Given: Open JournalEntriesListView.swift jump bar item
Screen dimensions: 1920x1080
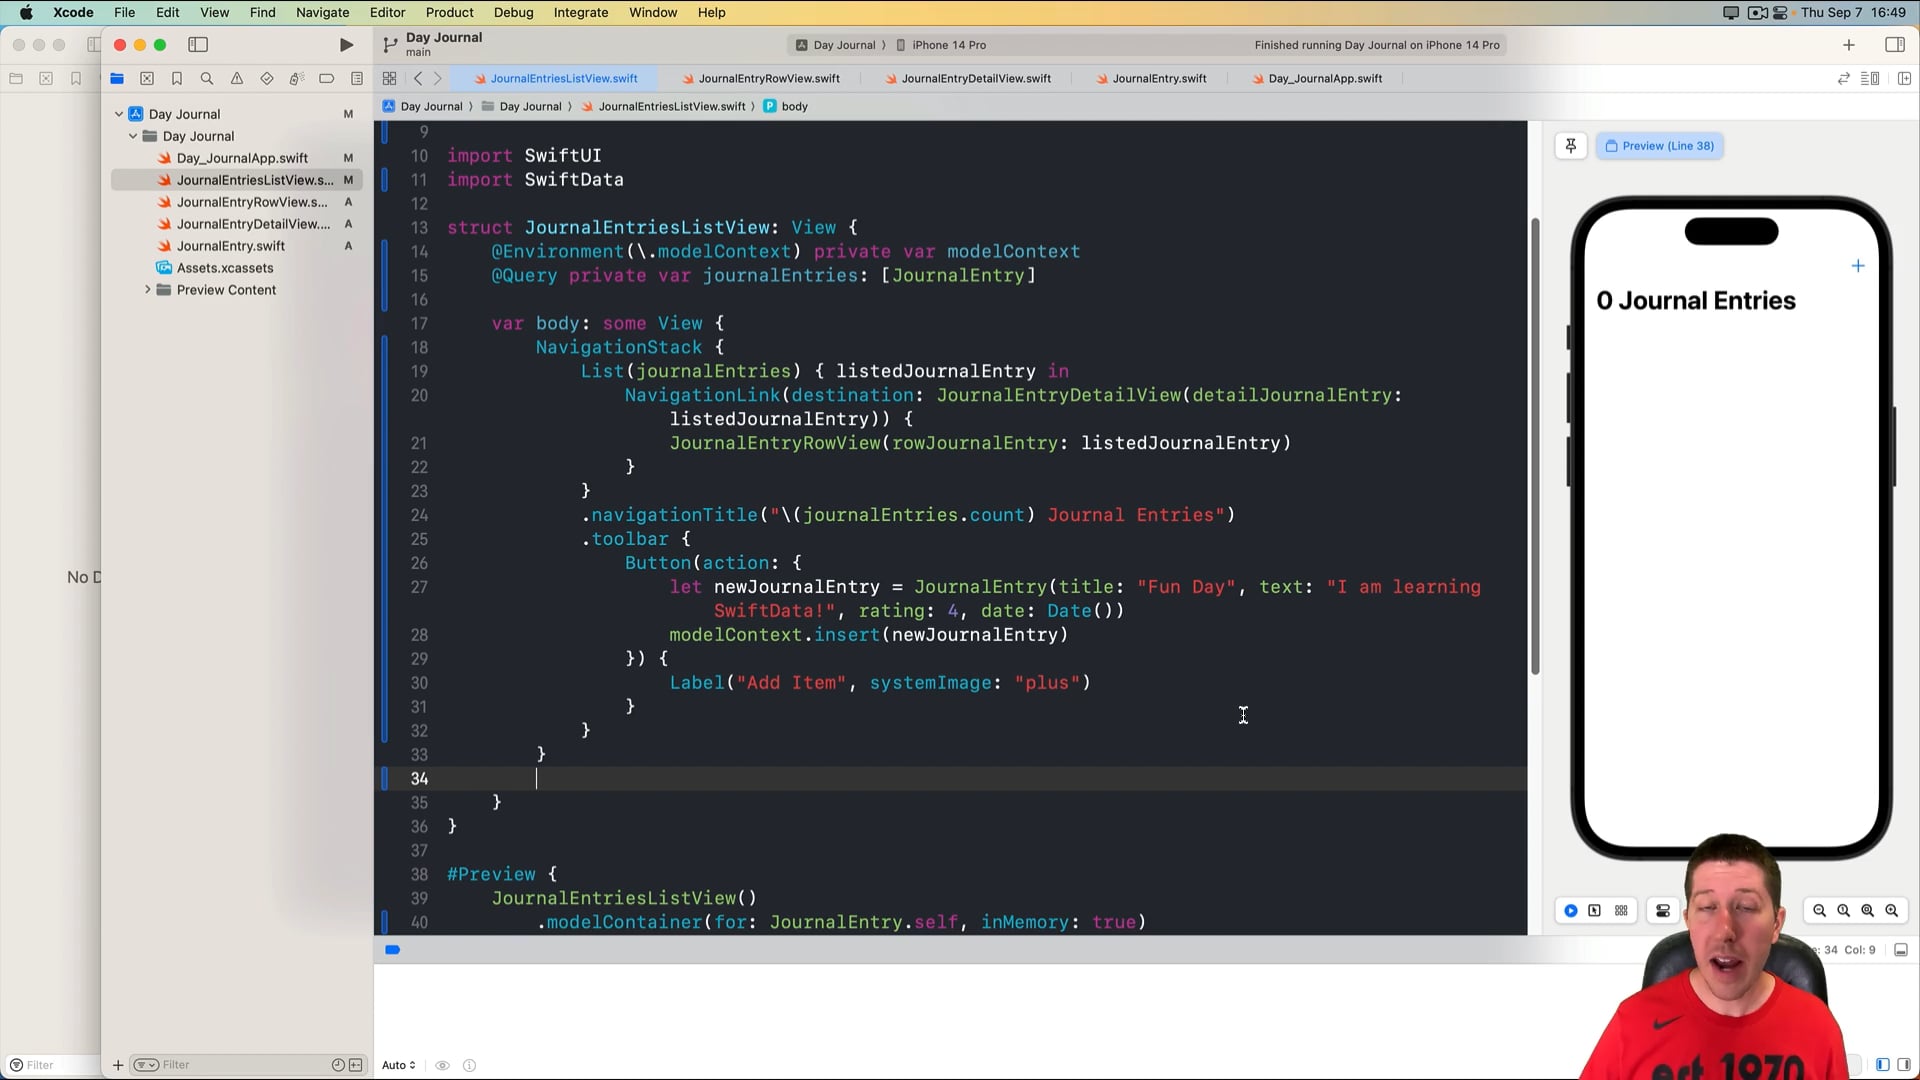Looking at the screenshot, I should click(663, 106).
